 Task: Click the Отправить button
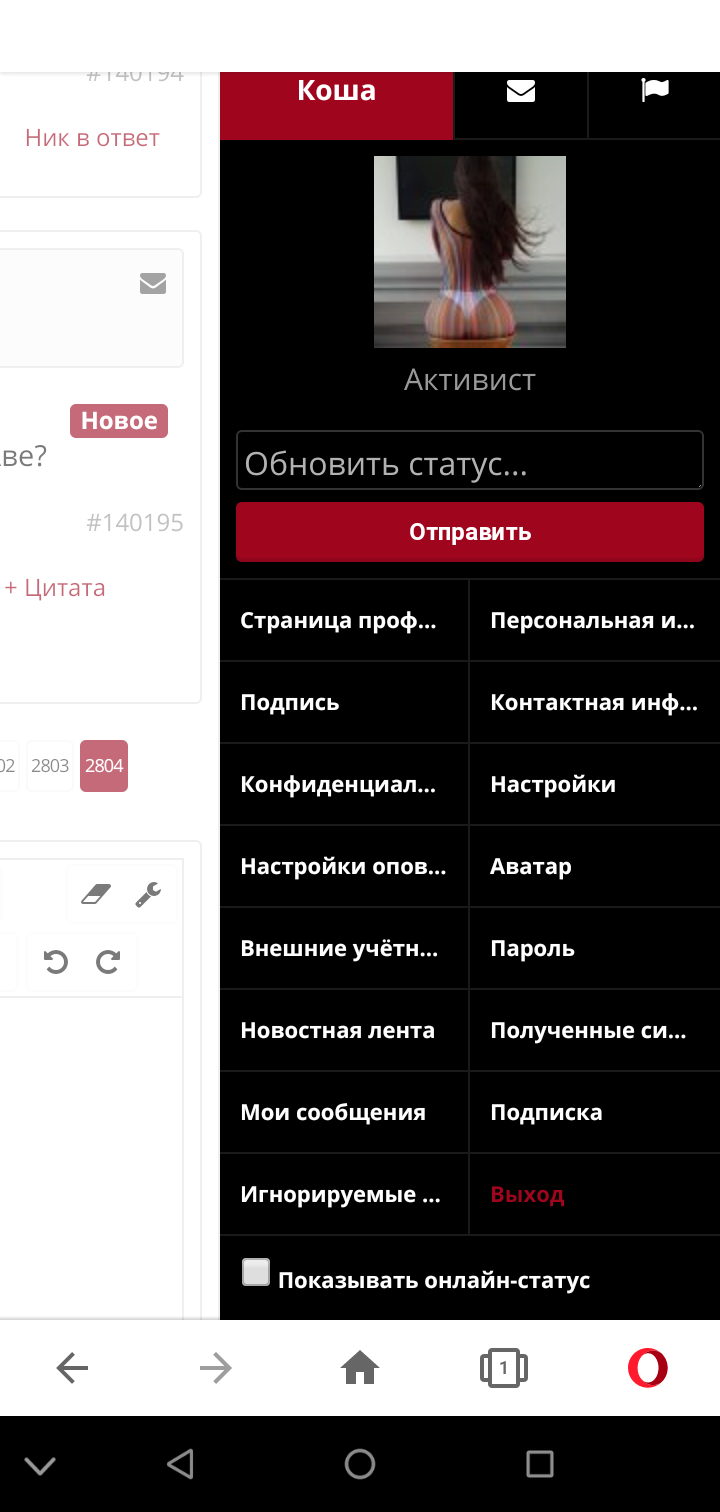click(470, 532)
